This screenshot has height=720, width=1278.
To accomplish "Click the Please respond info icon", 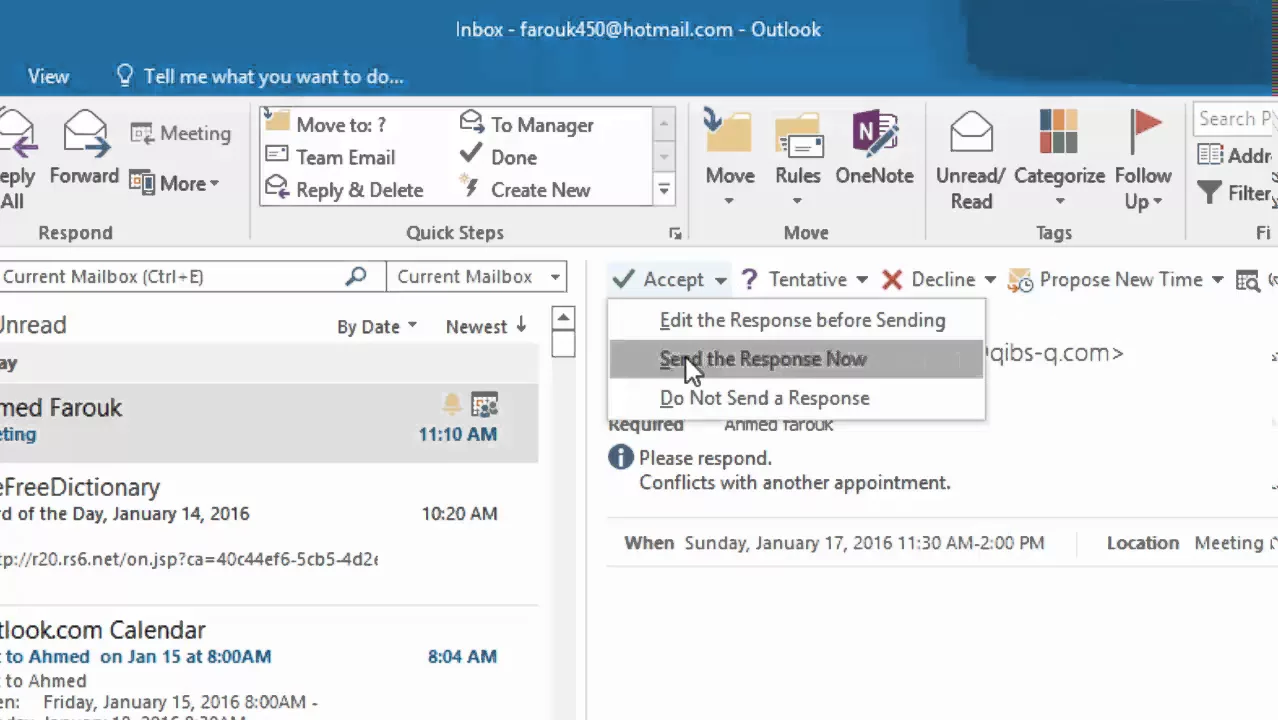I will point(621,458).
